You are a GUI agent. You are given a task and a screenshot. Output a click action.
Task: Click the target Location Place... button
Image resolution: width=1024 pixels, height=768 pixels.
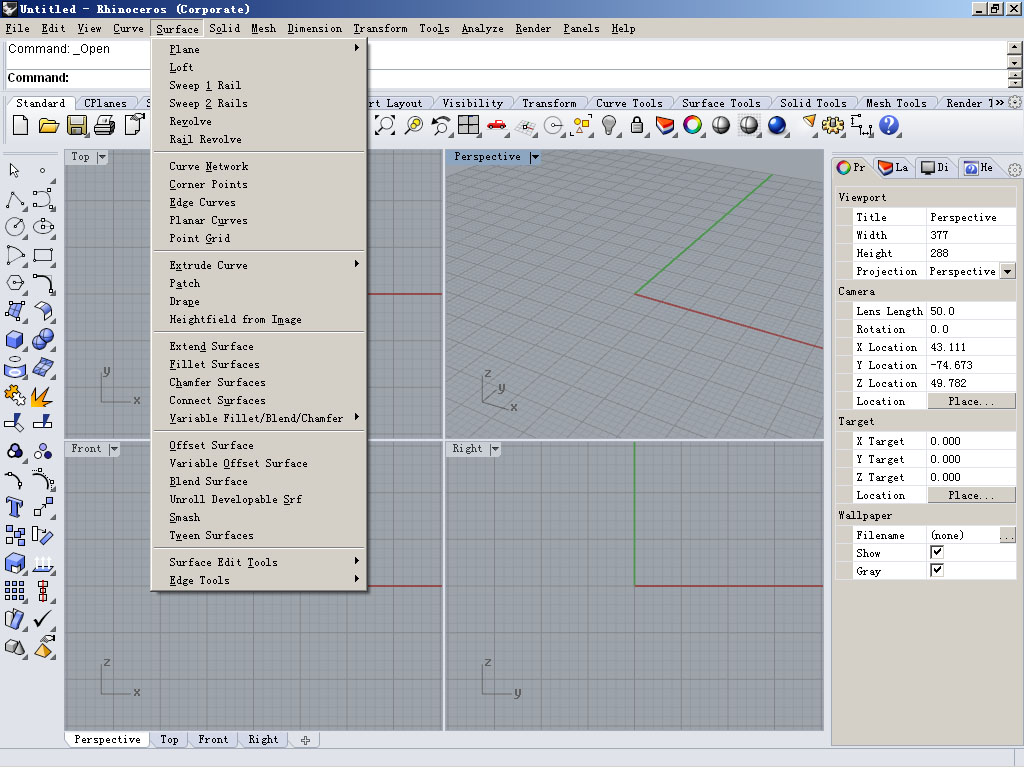click(971, 495)
